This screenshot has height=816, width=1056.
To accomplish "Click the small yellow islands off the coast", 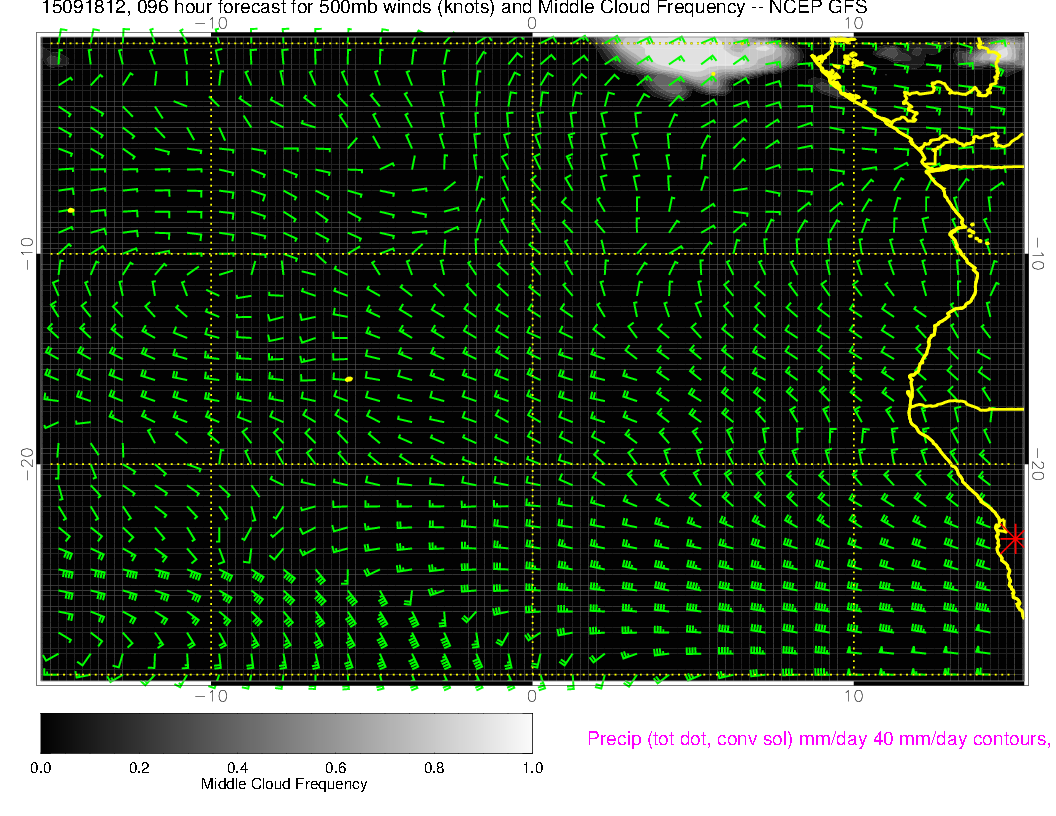I will (x=979, y=236).
